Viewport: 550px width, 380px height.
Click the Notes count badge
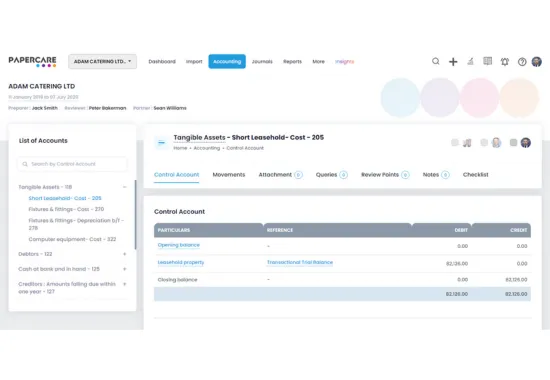tap(445, 175)
